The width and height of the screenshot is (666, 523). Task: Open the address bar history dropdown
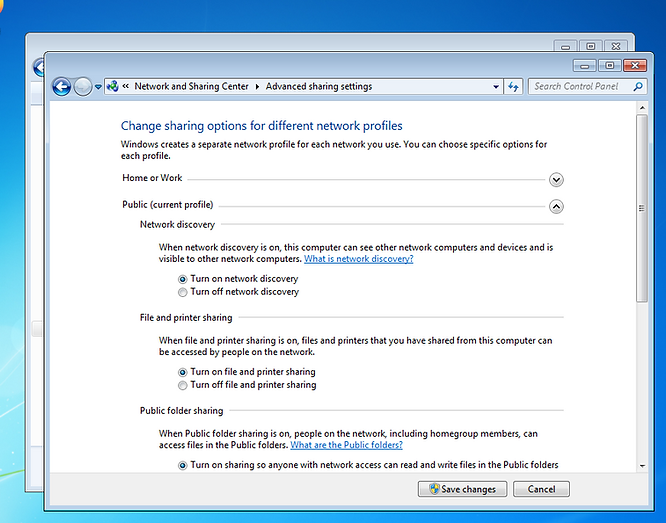(496, 87)
